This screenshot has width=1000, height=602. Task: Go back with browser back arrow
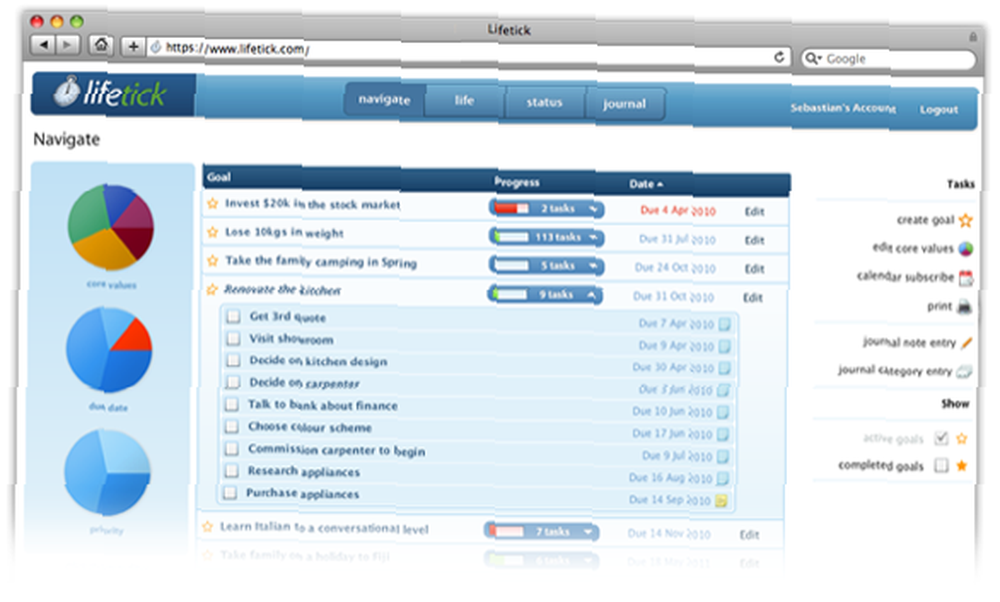coord(43,45)
